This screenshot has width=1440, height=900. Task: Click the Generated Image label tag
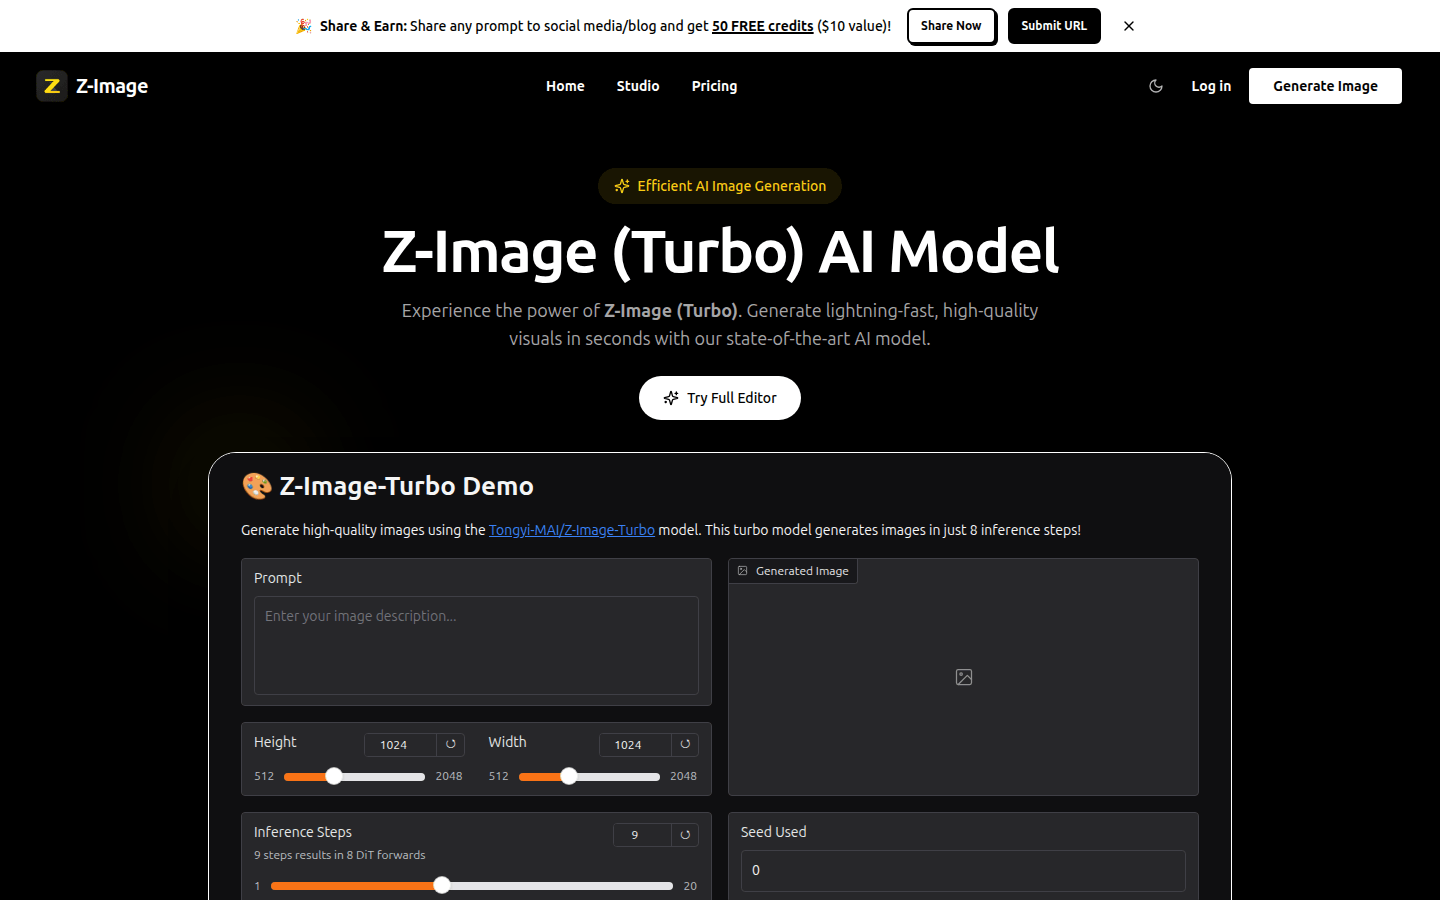click(793, 571)
